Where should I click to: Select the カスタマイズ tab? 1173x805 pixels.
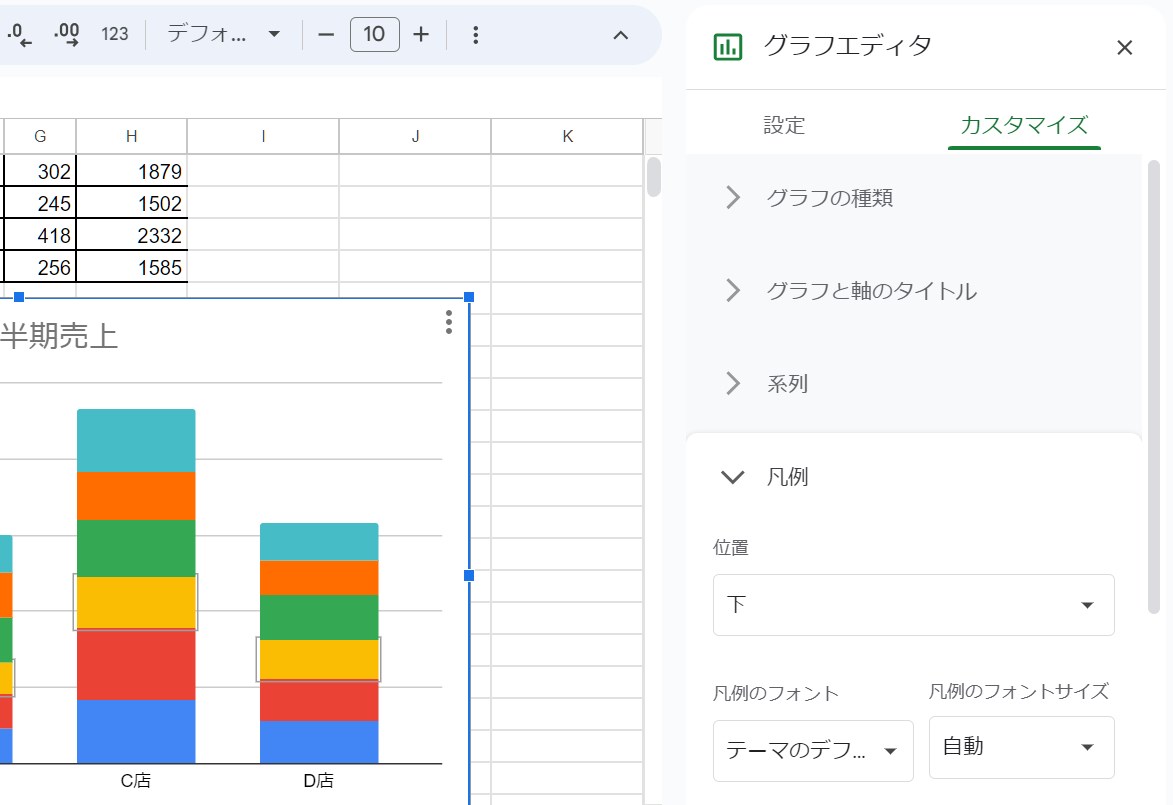(1023, 125)
